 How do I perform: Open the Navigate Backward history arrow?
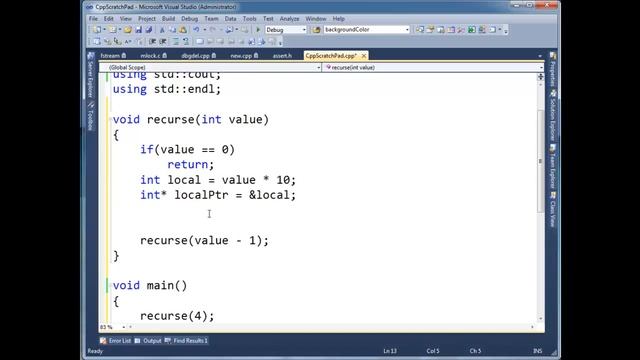click(x=236, y=30)
